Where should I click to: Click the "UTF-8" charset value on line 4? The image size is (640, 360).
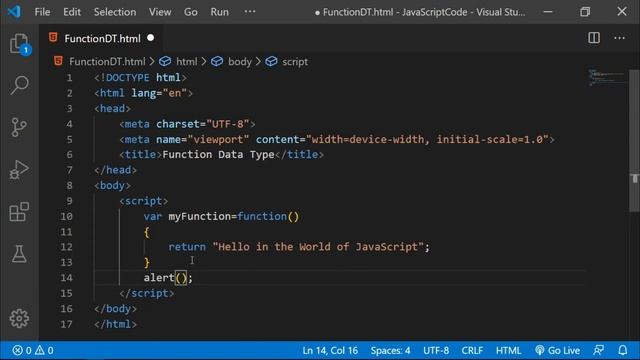(228, 124)
